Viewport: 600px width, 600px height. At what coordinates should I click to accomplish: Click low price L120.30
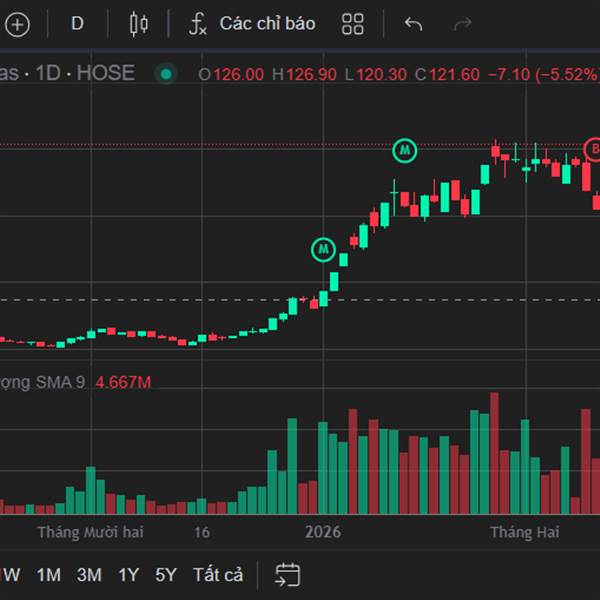(375, 74)
